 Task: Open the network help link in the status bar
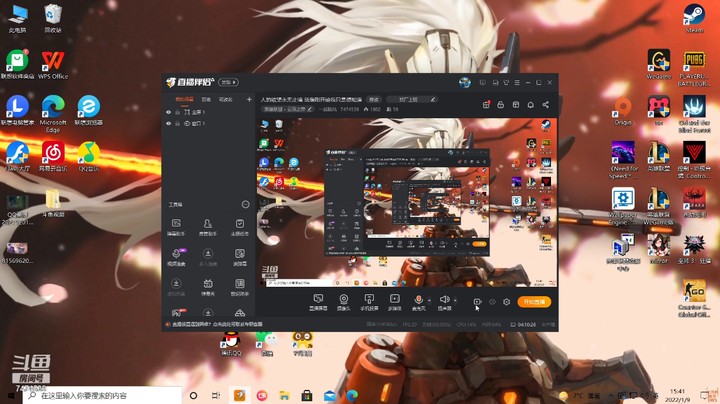pyautogui.click(x=217, y=324)
